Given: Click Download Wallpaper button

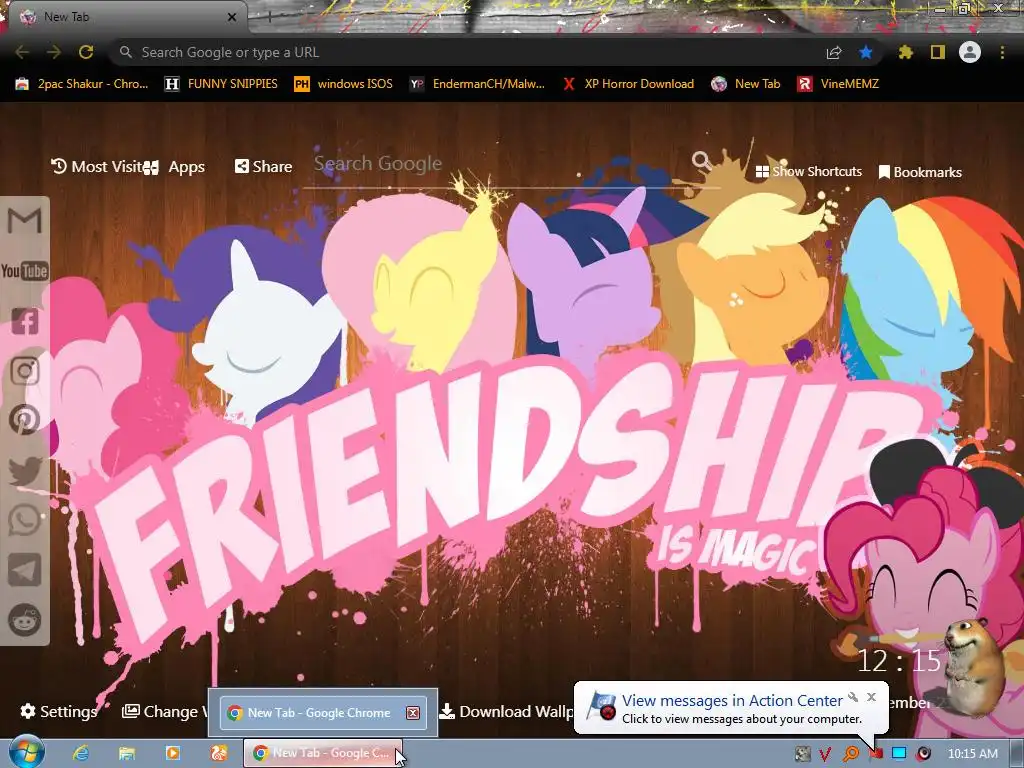Looking at the screenshot, I should pyautogui.click(x=507, y=711).
